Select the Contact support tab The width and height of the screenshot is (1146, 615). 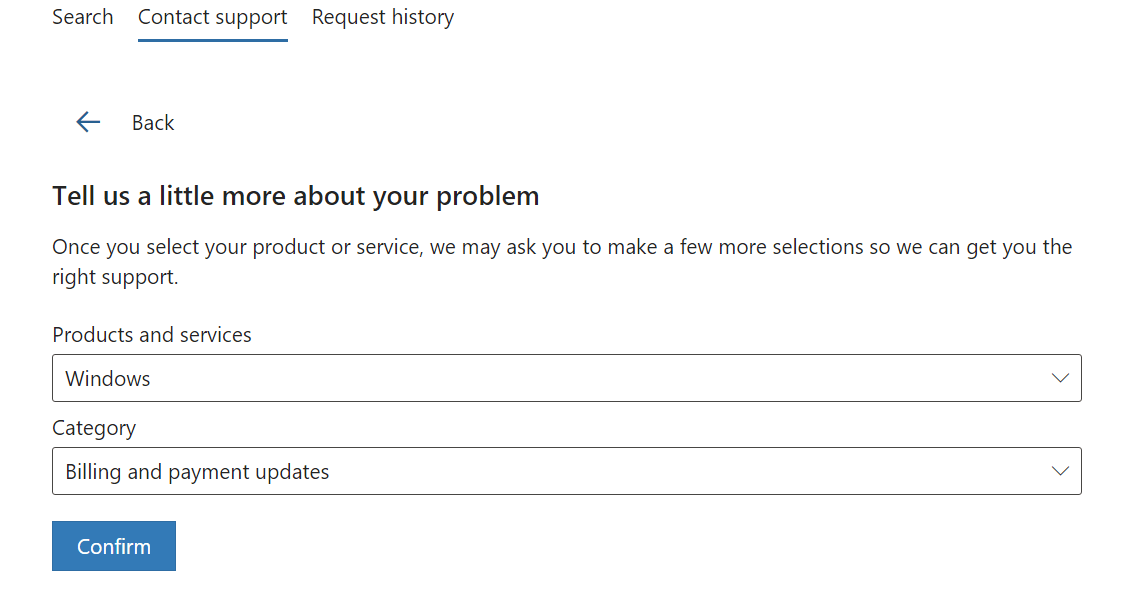coord(212,17)
